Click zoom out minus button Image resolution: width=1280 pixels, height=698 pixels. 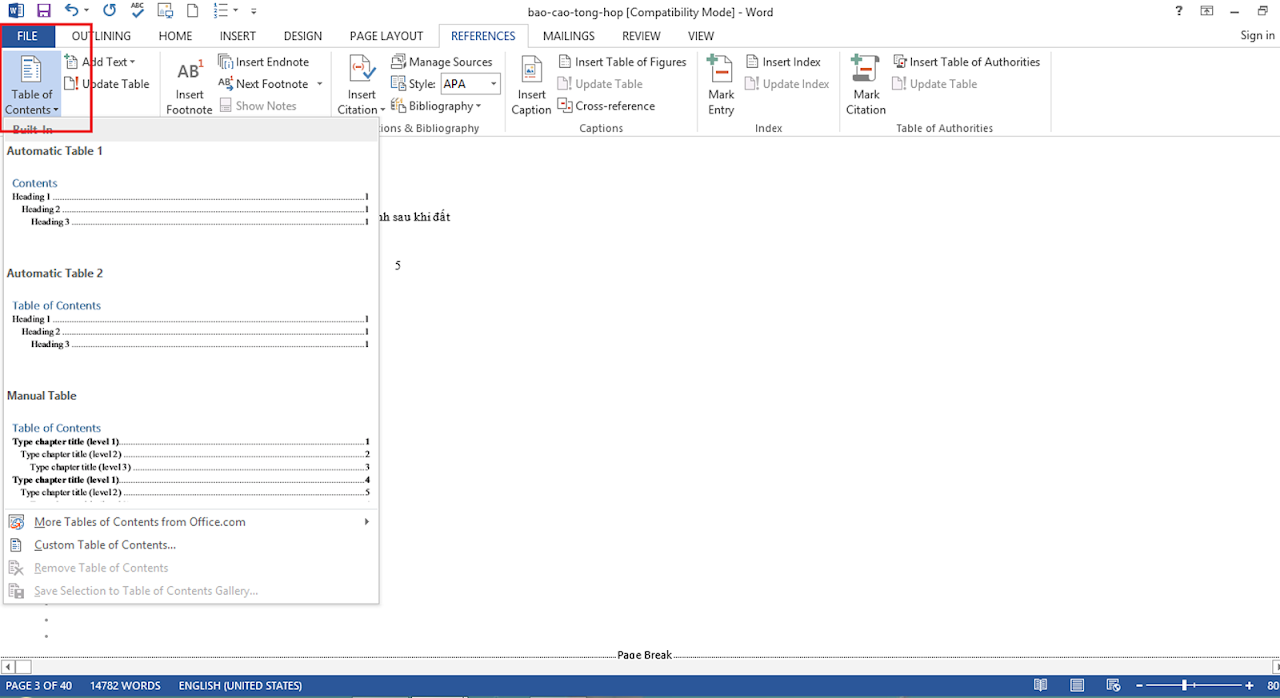[x=1140, y=686]
